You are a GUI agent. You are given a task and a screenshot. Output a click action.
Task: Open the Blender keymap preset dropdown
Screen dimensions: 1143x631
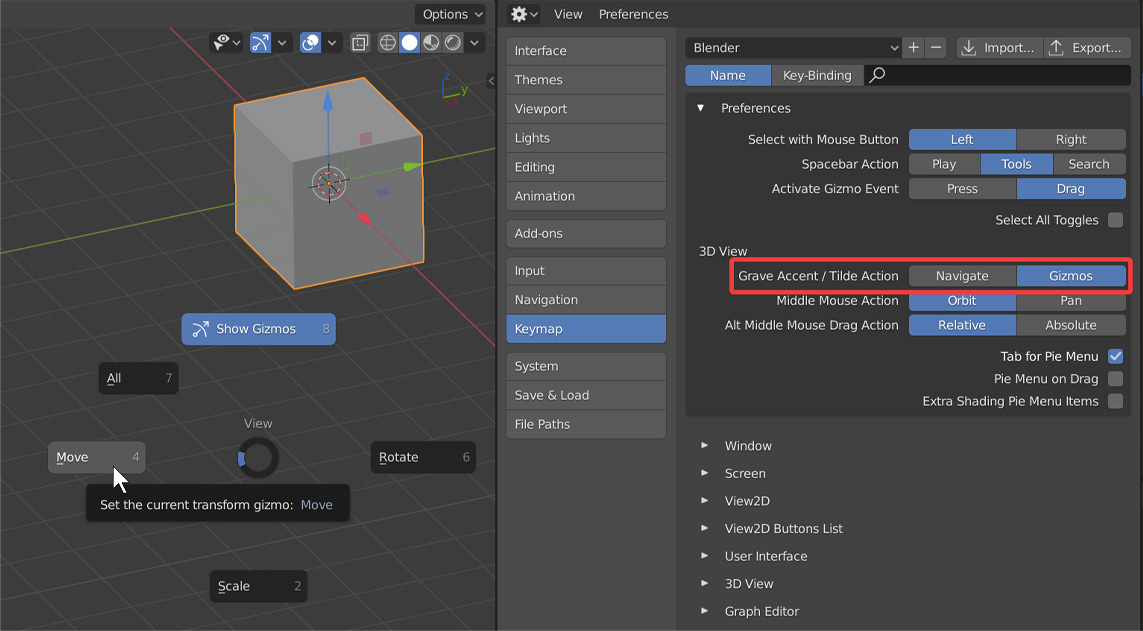coord(790,47)
